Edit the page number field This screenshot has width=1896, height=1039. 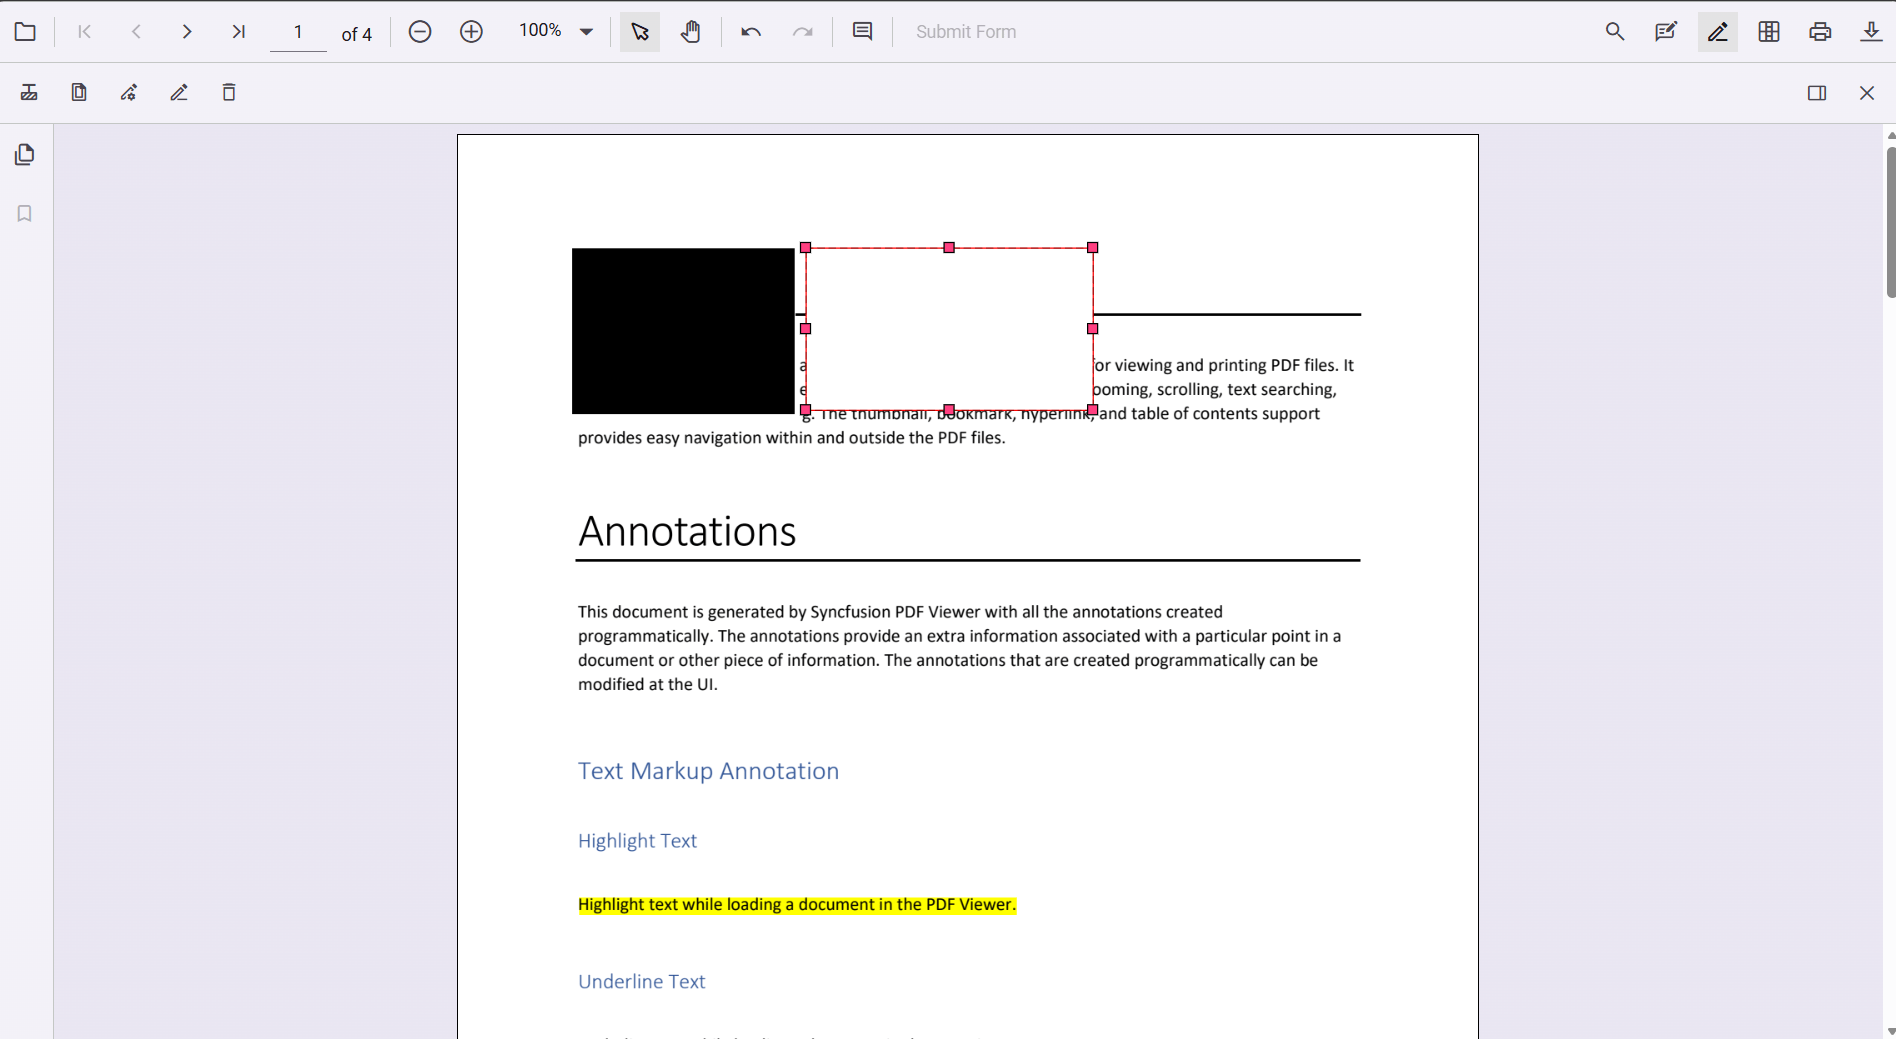(297, 31)
